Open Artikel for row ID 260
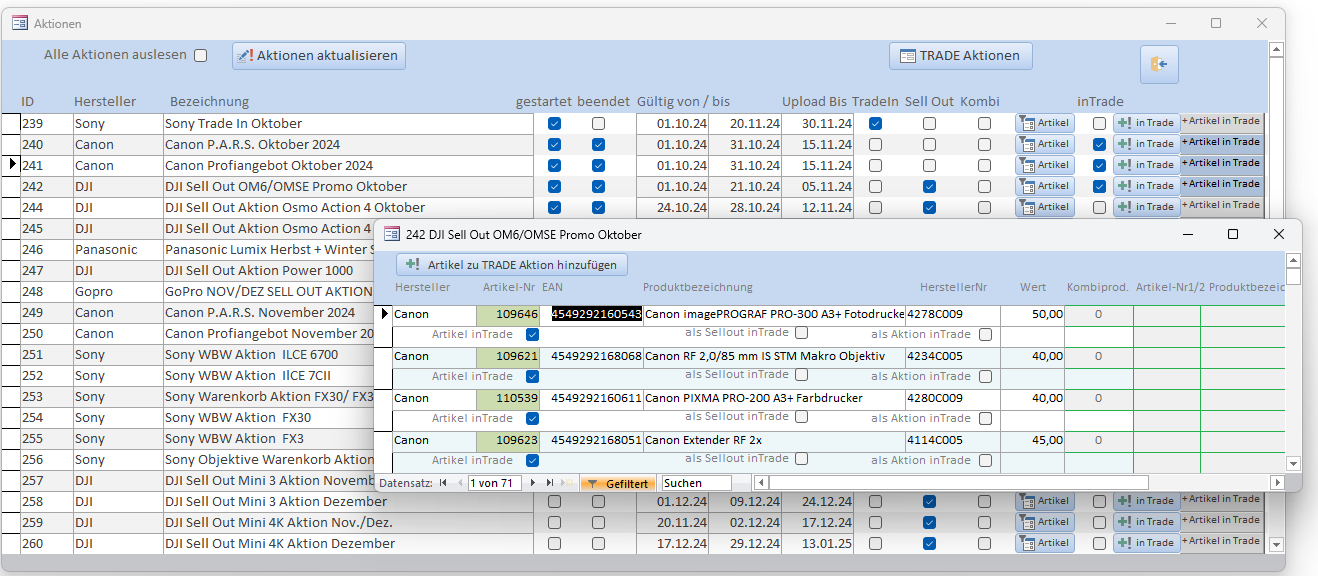Viewport: 1318px width, 576px height. click(1045, 543)
